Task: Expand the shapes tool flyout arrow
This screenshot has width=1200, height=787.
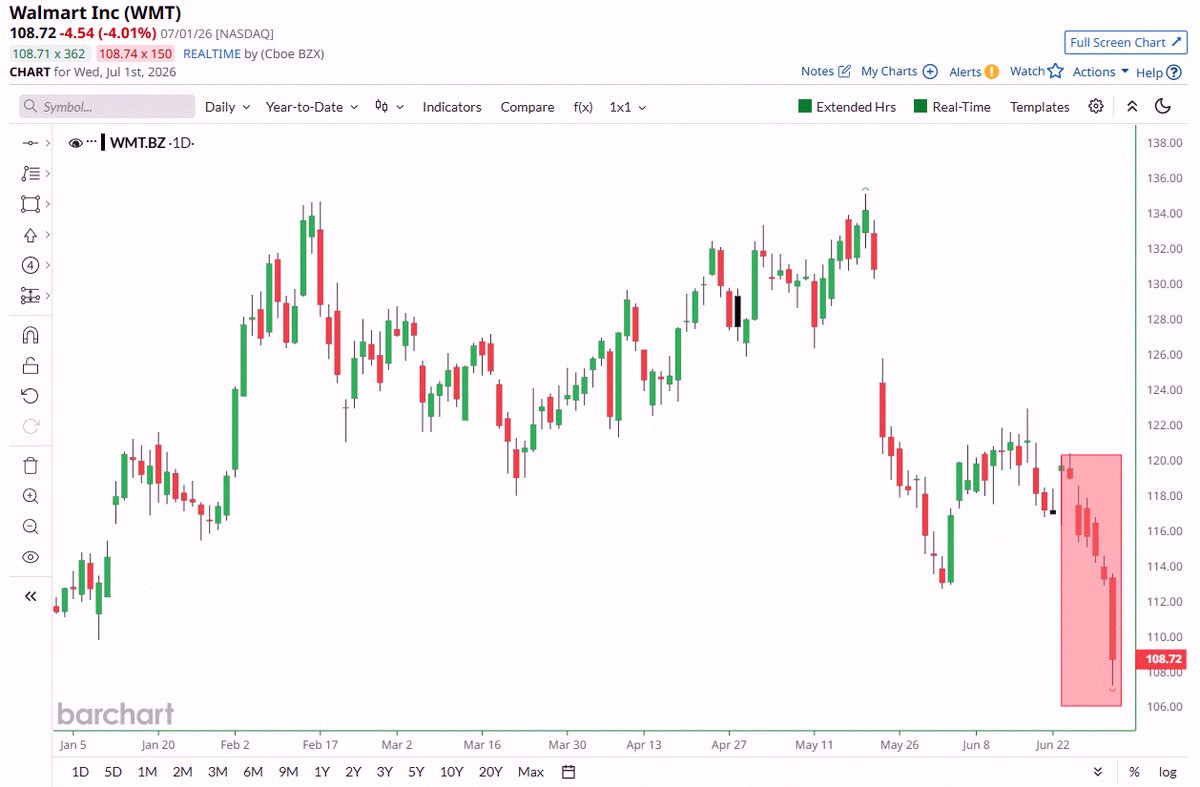Action: [47, 204]
